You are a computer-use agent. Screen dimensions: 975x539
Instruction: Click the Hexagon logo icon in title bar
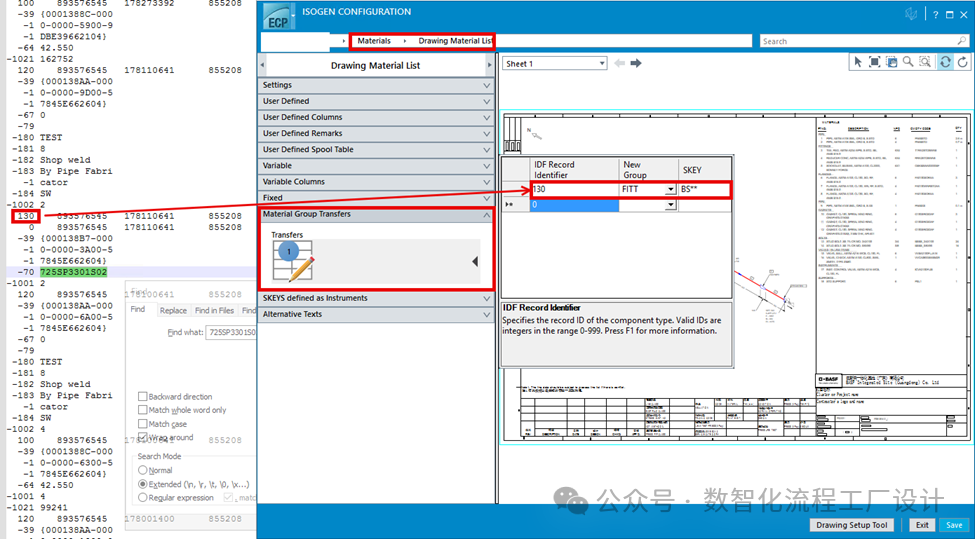pyautogui.click(x=911, y=14)
